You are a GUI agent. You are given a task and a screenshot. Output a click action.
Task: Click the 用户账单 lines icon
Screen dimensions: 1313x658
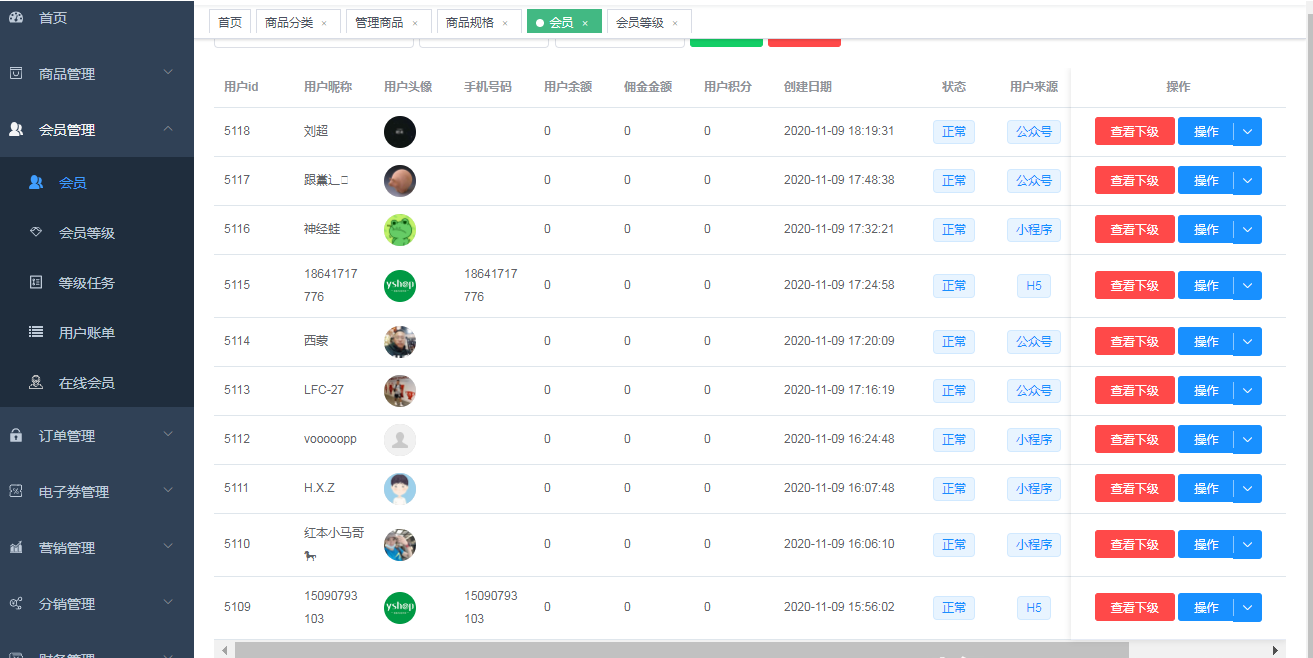[36, 332]
